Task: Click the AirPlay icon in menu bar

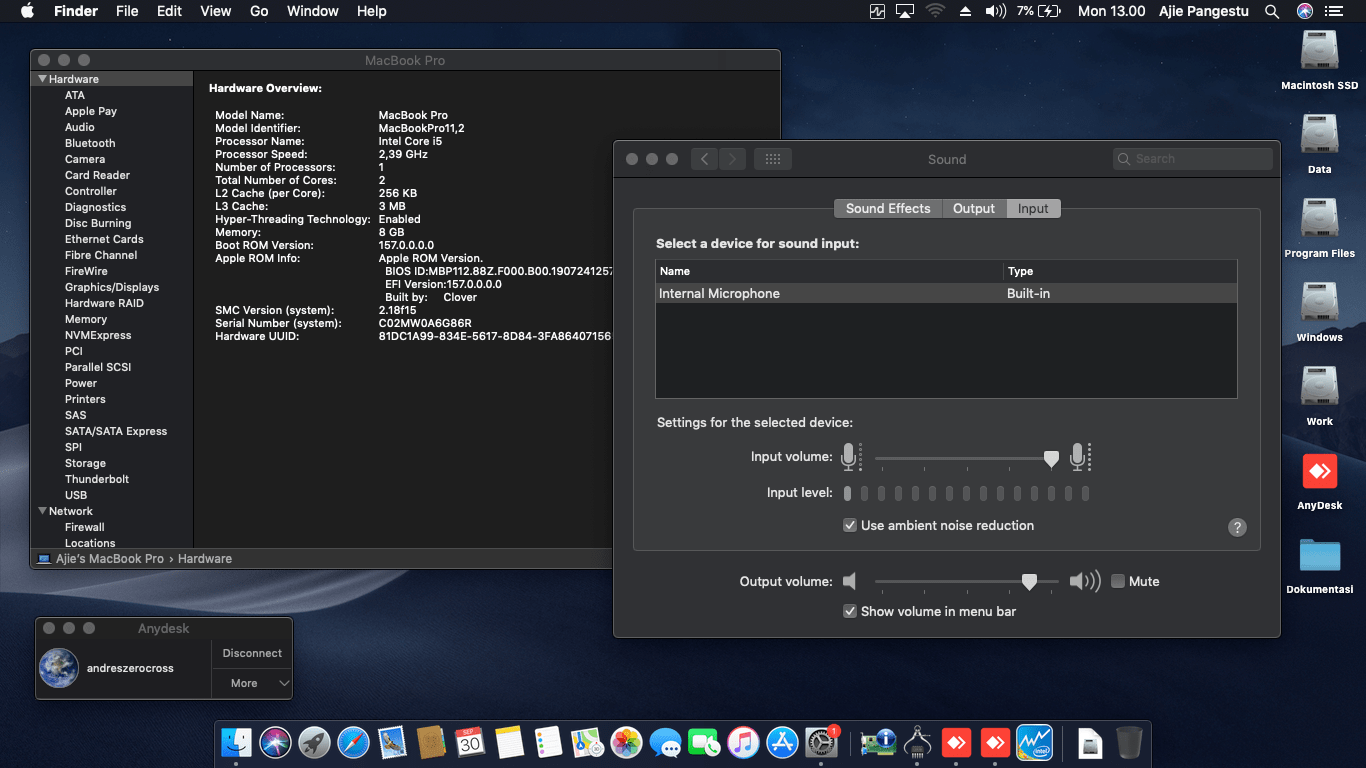Action: (x=905, y=11)
